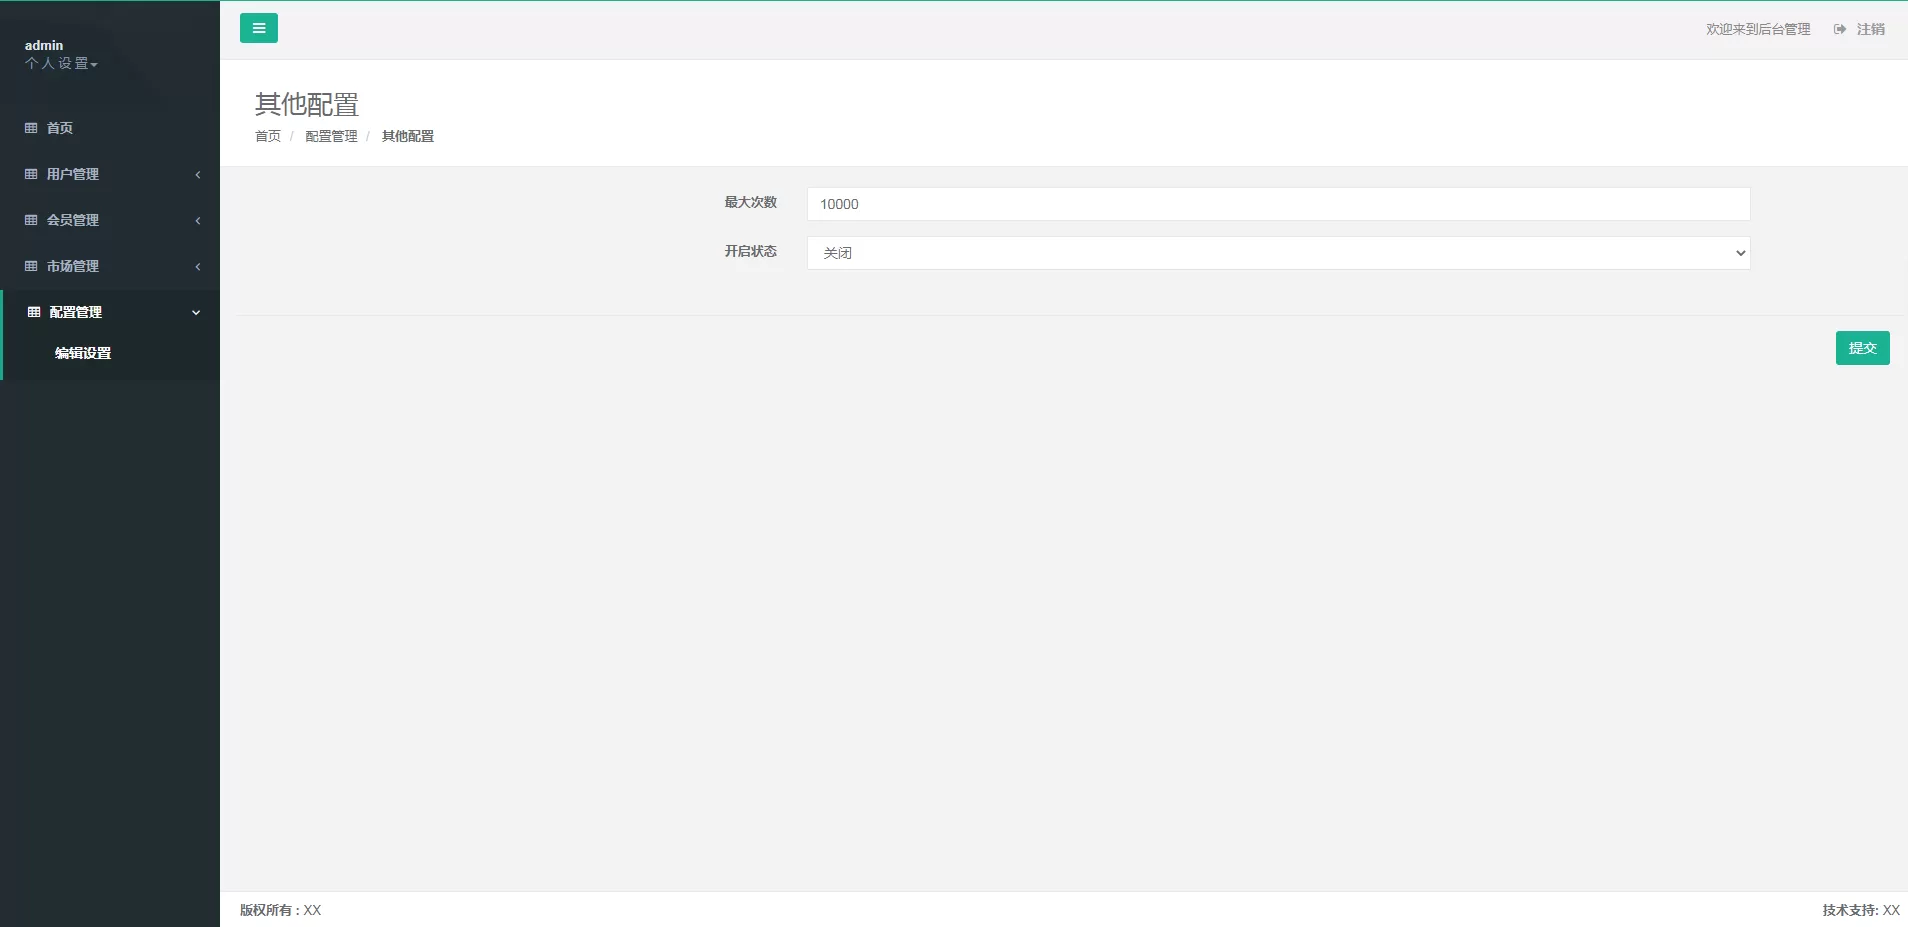Click the 技术支持 footer text
This screenshot has width=1908, height=927.
coord(1861,910)
